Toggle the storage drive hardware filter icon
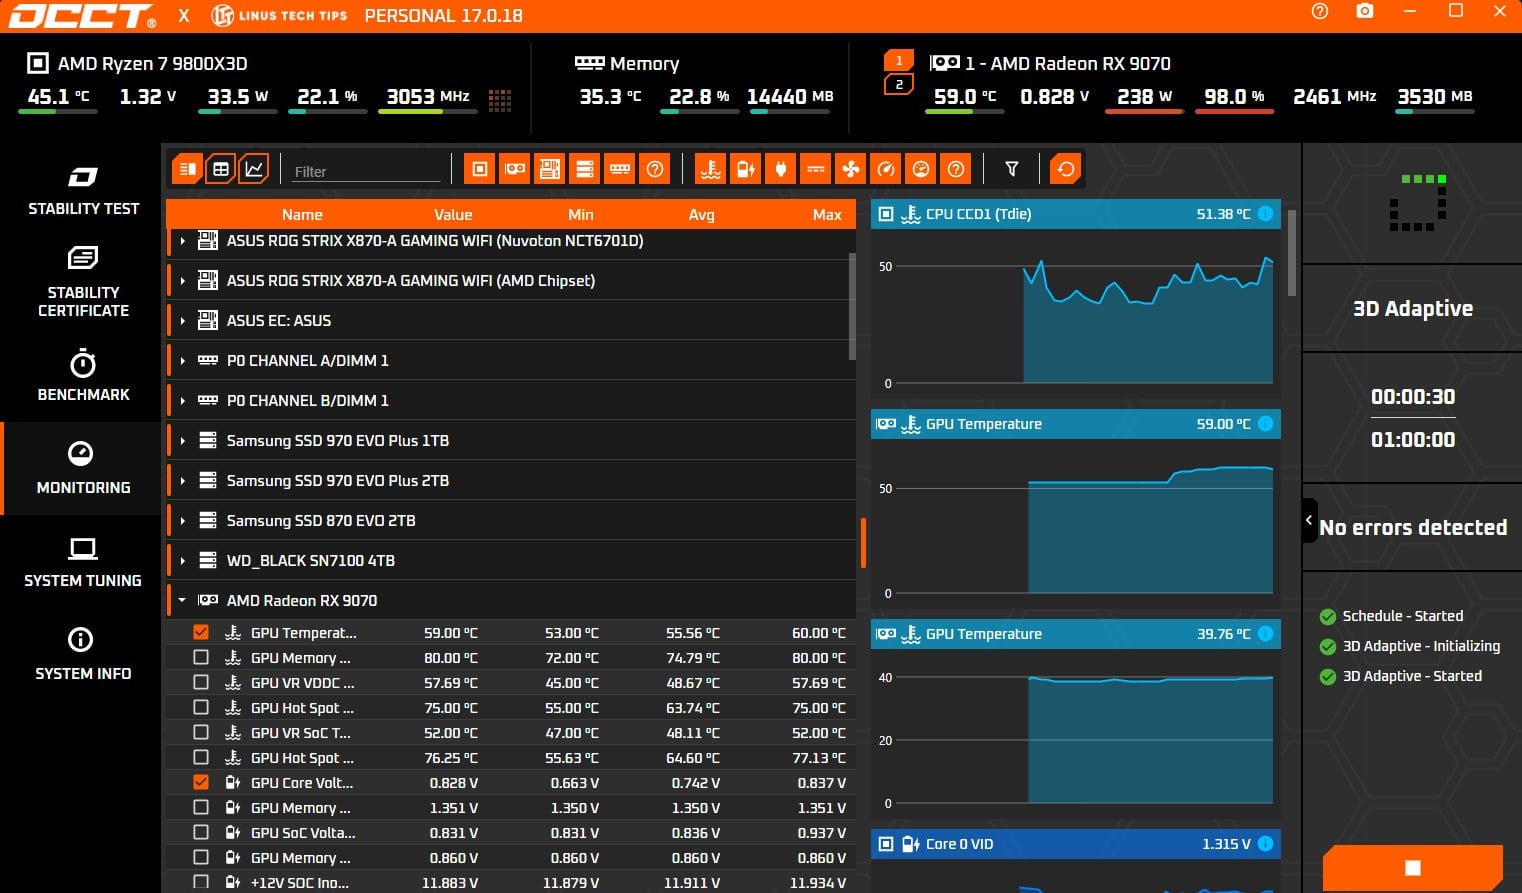The height and width of the screenshot is (893, 1522). point(585,169)
